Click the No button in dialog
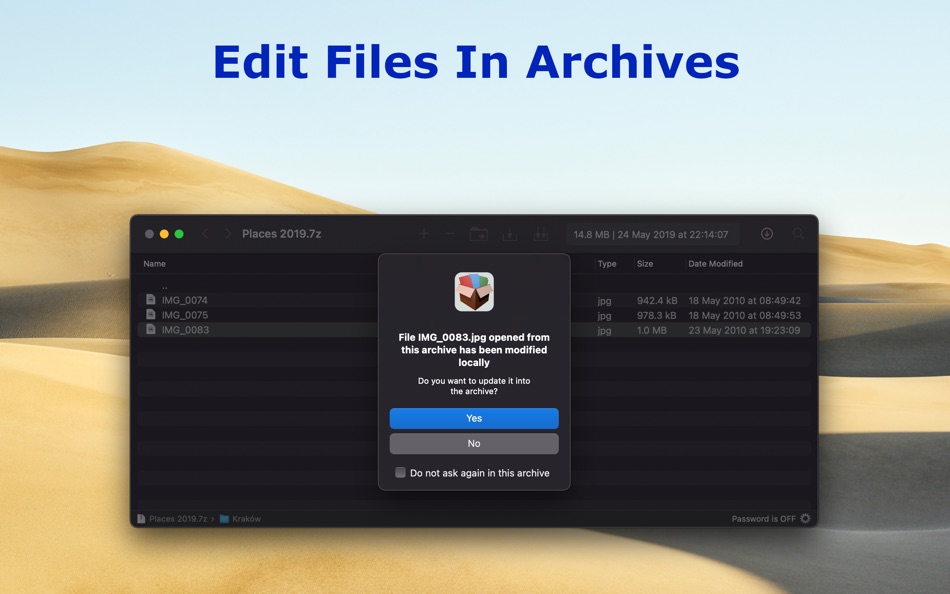950x594 pixels. (x=474, y=444)
